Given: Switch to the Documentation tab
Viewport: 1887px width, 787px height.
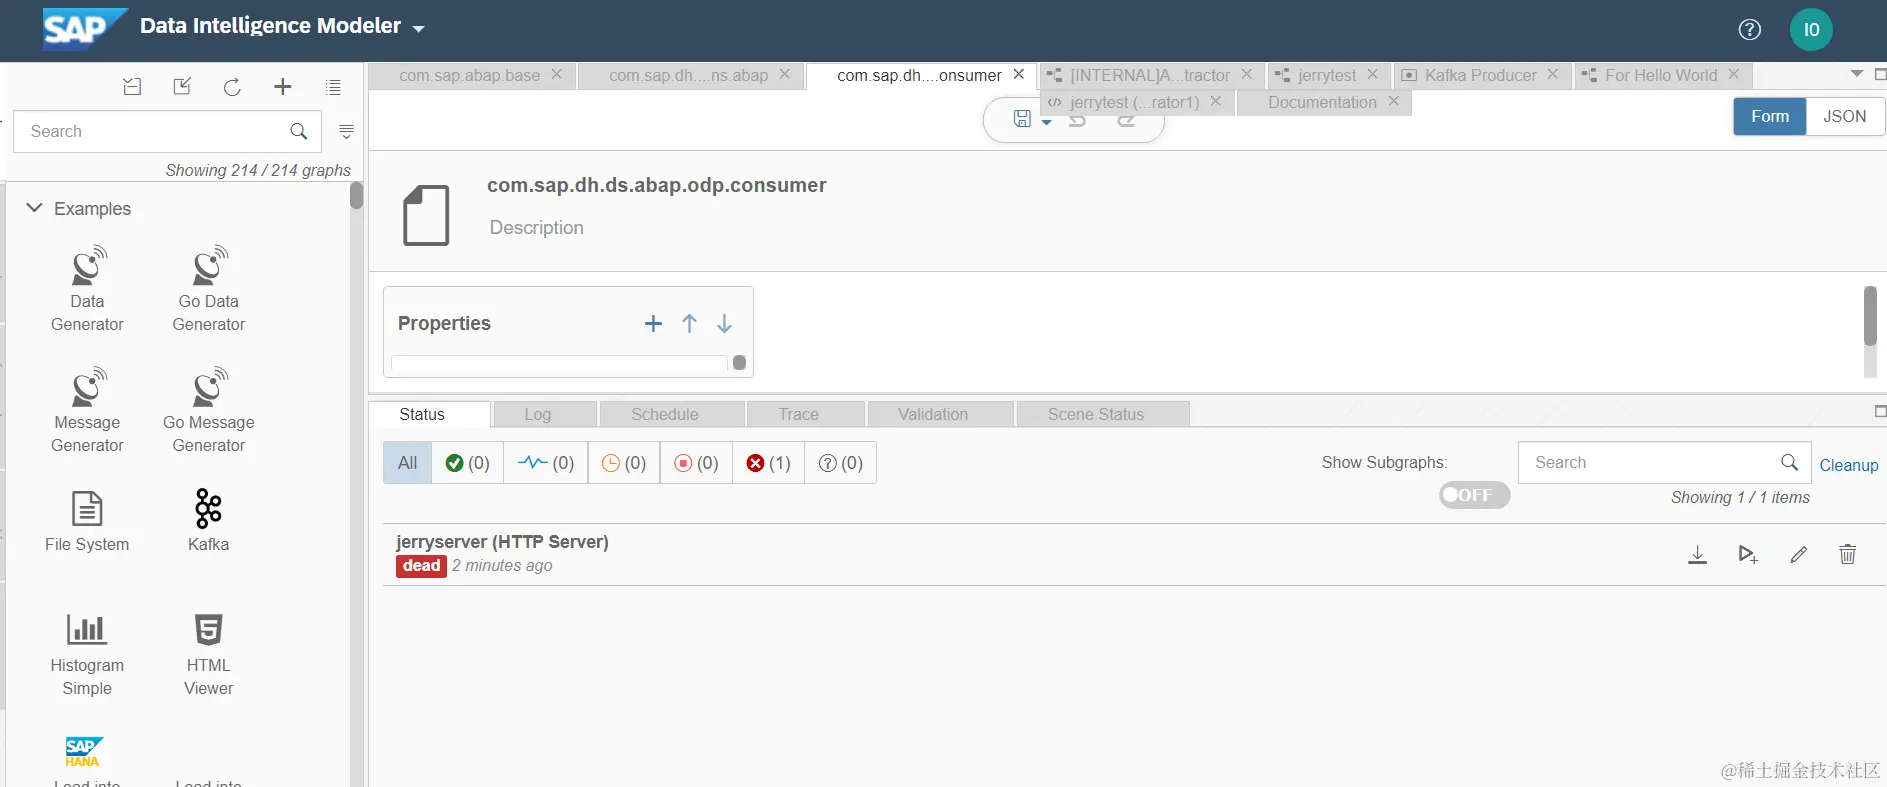Looking at the screenshot, I should point(1322,102).
